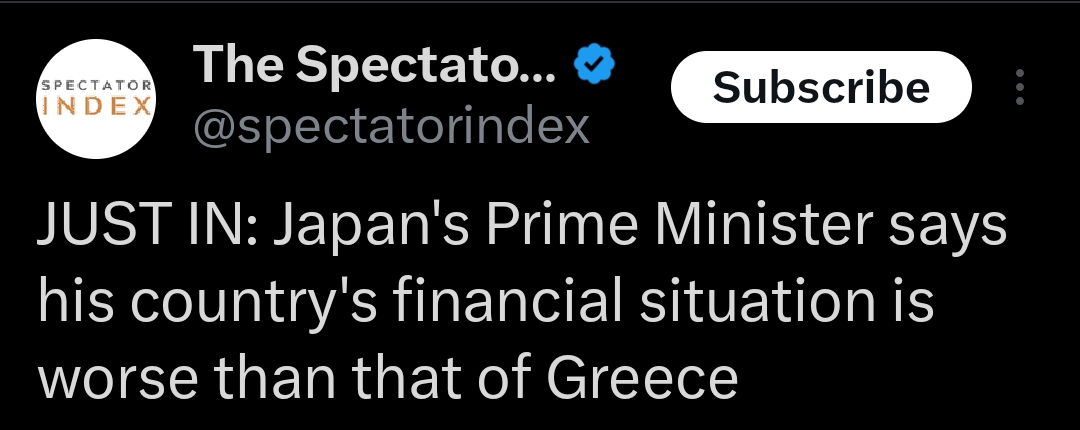
Task: Open the three-dot more options menu
Action: [x=1020, y=88]
